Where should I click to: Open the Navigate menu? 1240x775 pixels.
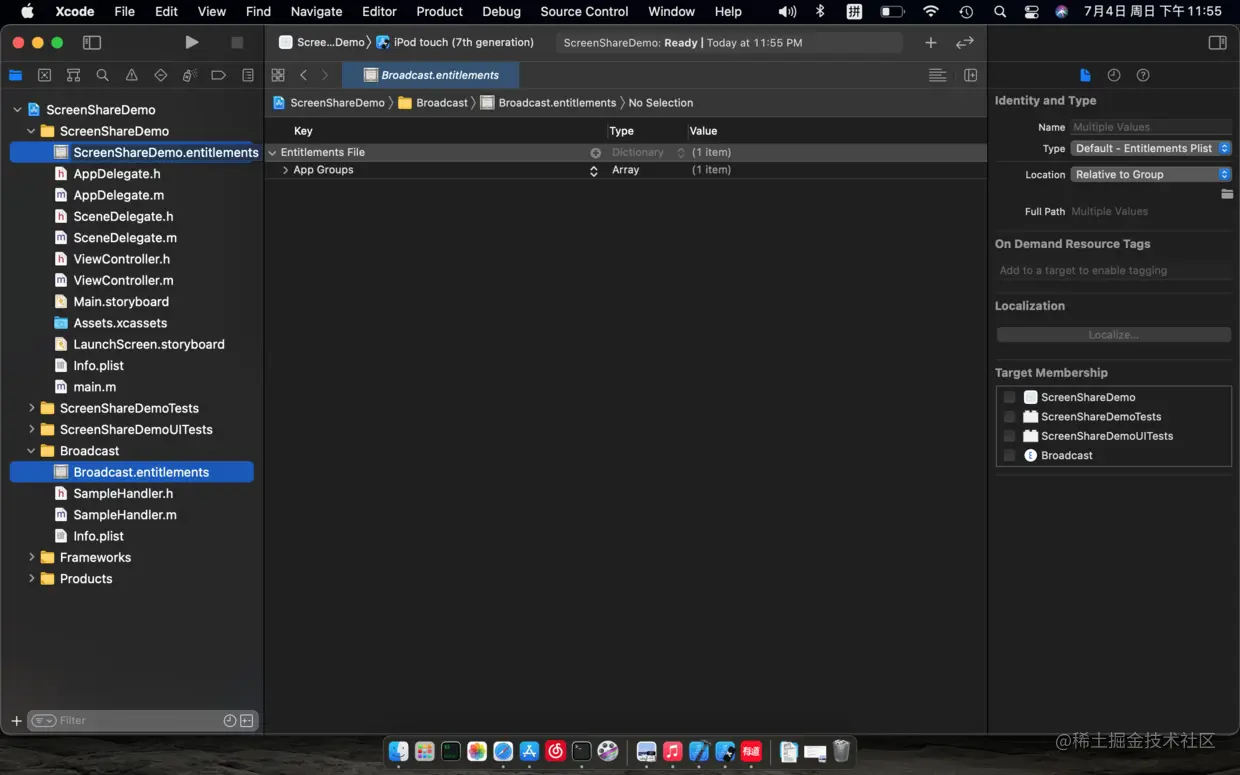316,11
